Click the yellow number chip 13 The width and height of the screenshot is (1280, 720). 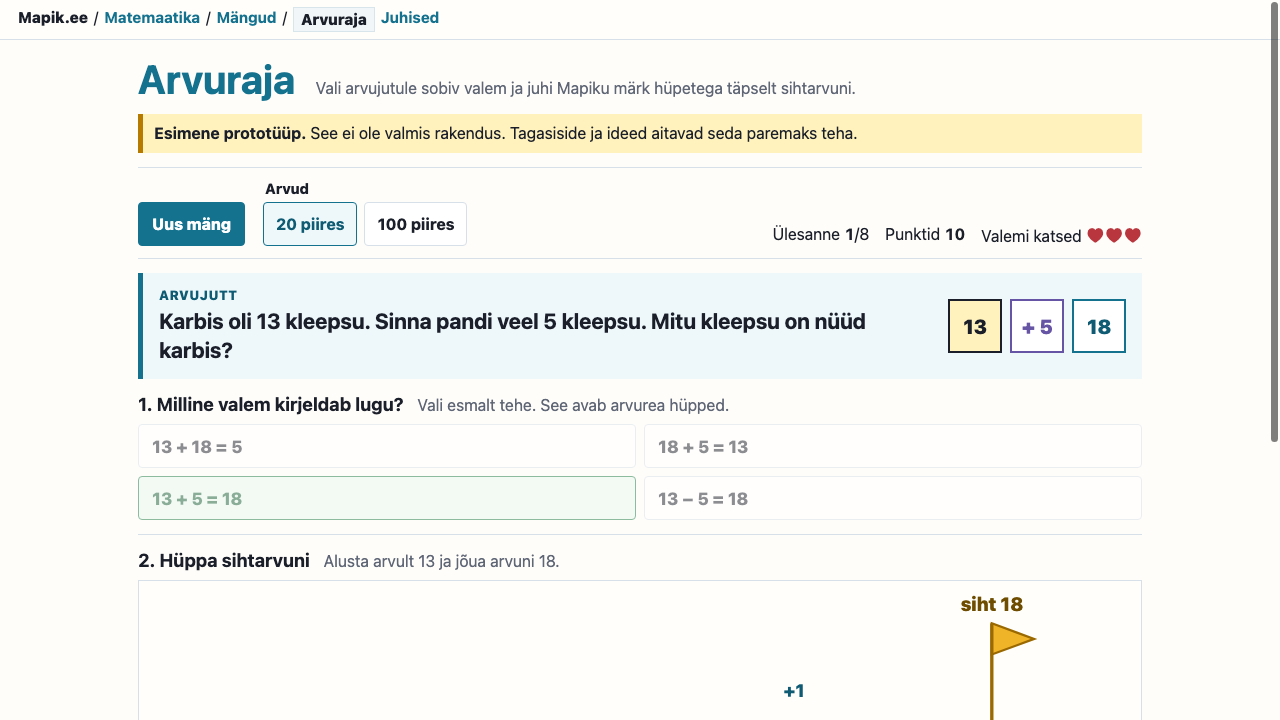[x=975, y=326]
